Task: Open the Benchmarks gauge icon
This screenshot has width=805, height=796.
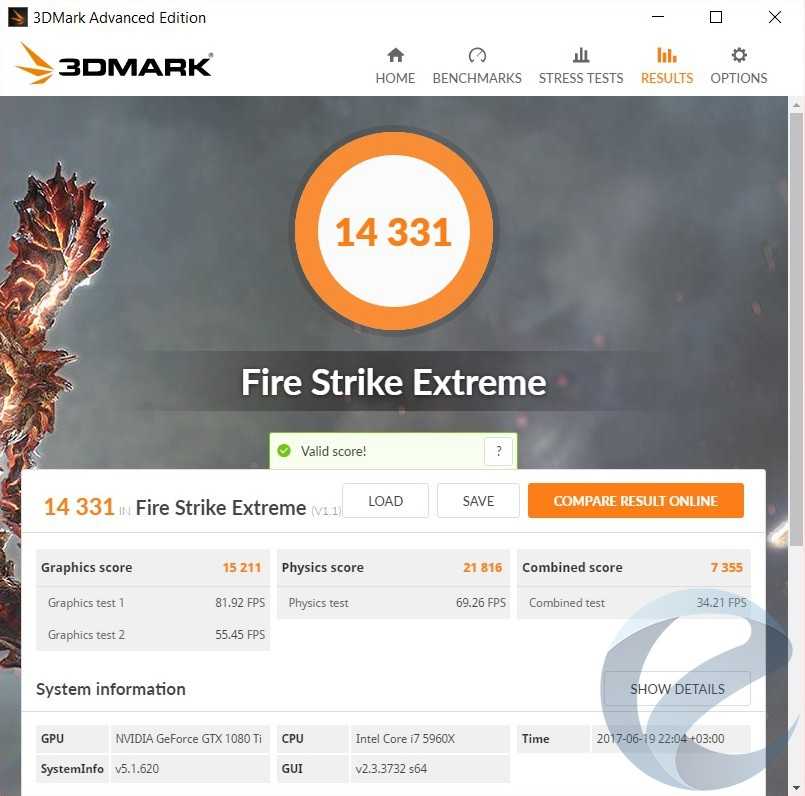Action: coord(477,55)
